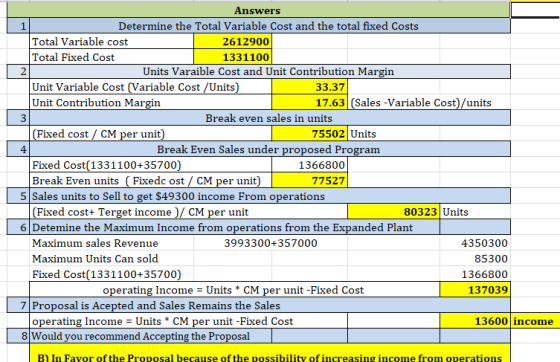Click the 'Units' label after 80323

[x=455, y=212]
